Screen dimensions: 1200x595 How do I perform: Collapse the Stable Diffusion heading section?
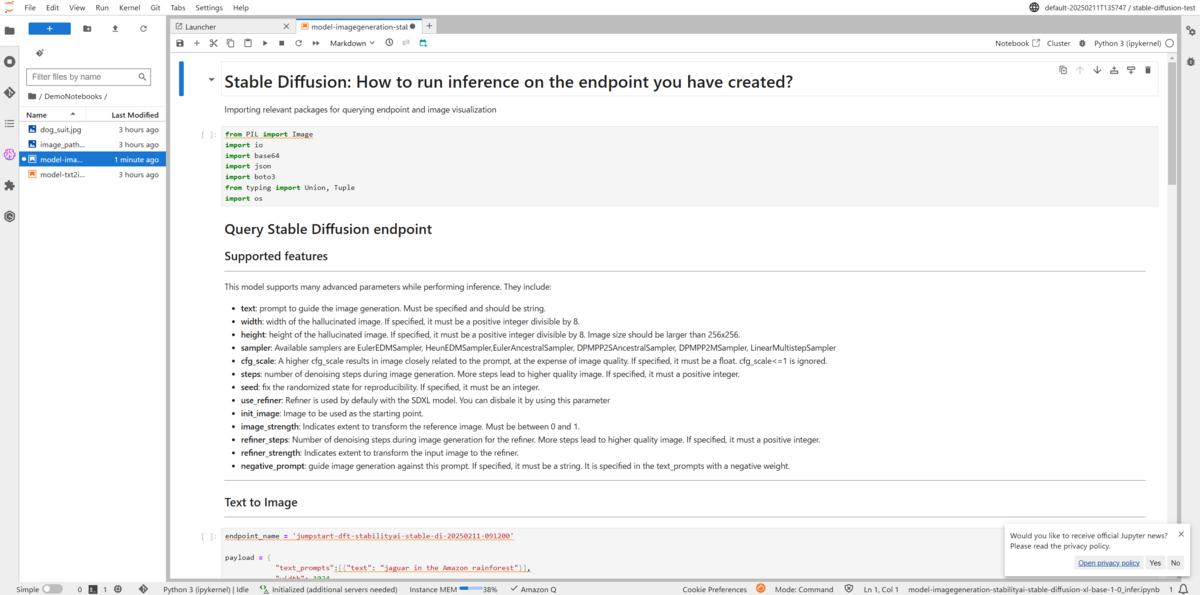click(211, 80)
